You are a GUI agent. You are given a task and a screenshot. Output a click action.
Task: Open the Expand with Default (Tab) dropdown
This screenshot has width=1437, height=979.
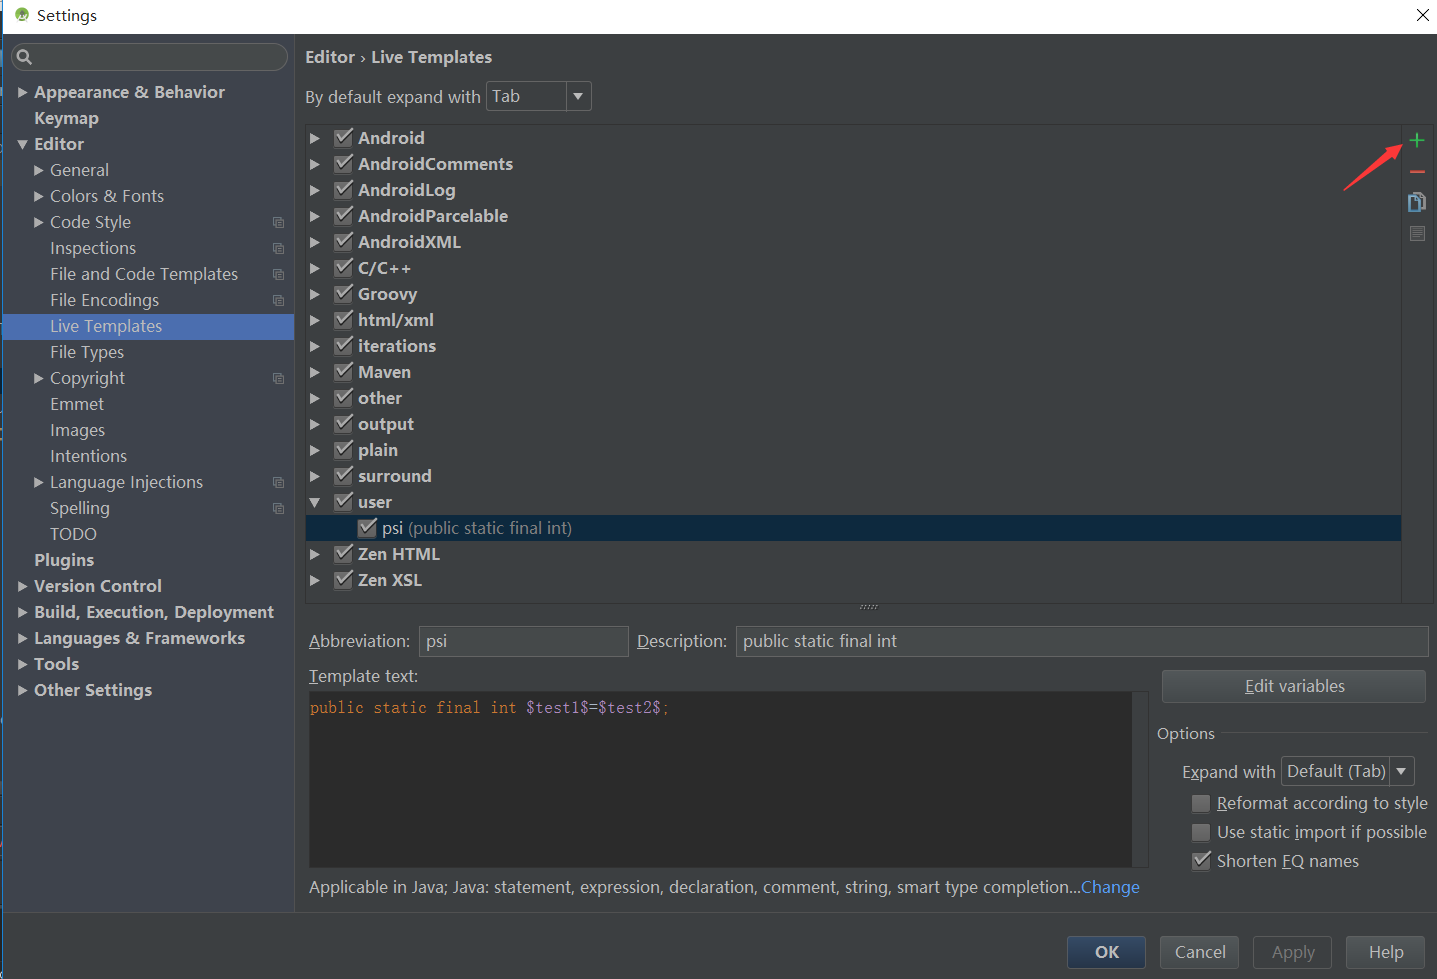point(1400,771)
